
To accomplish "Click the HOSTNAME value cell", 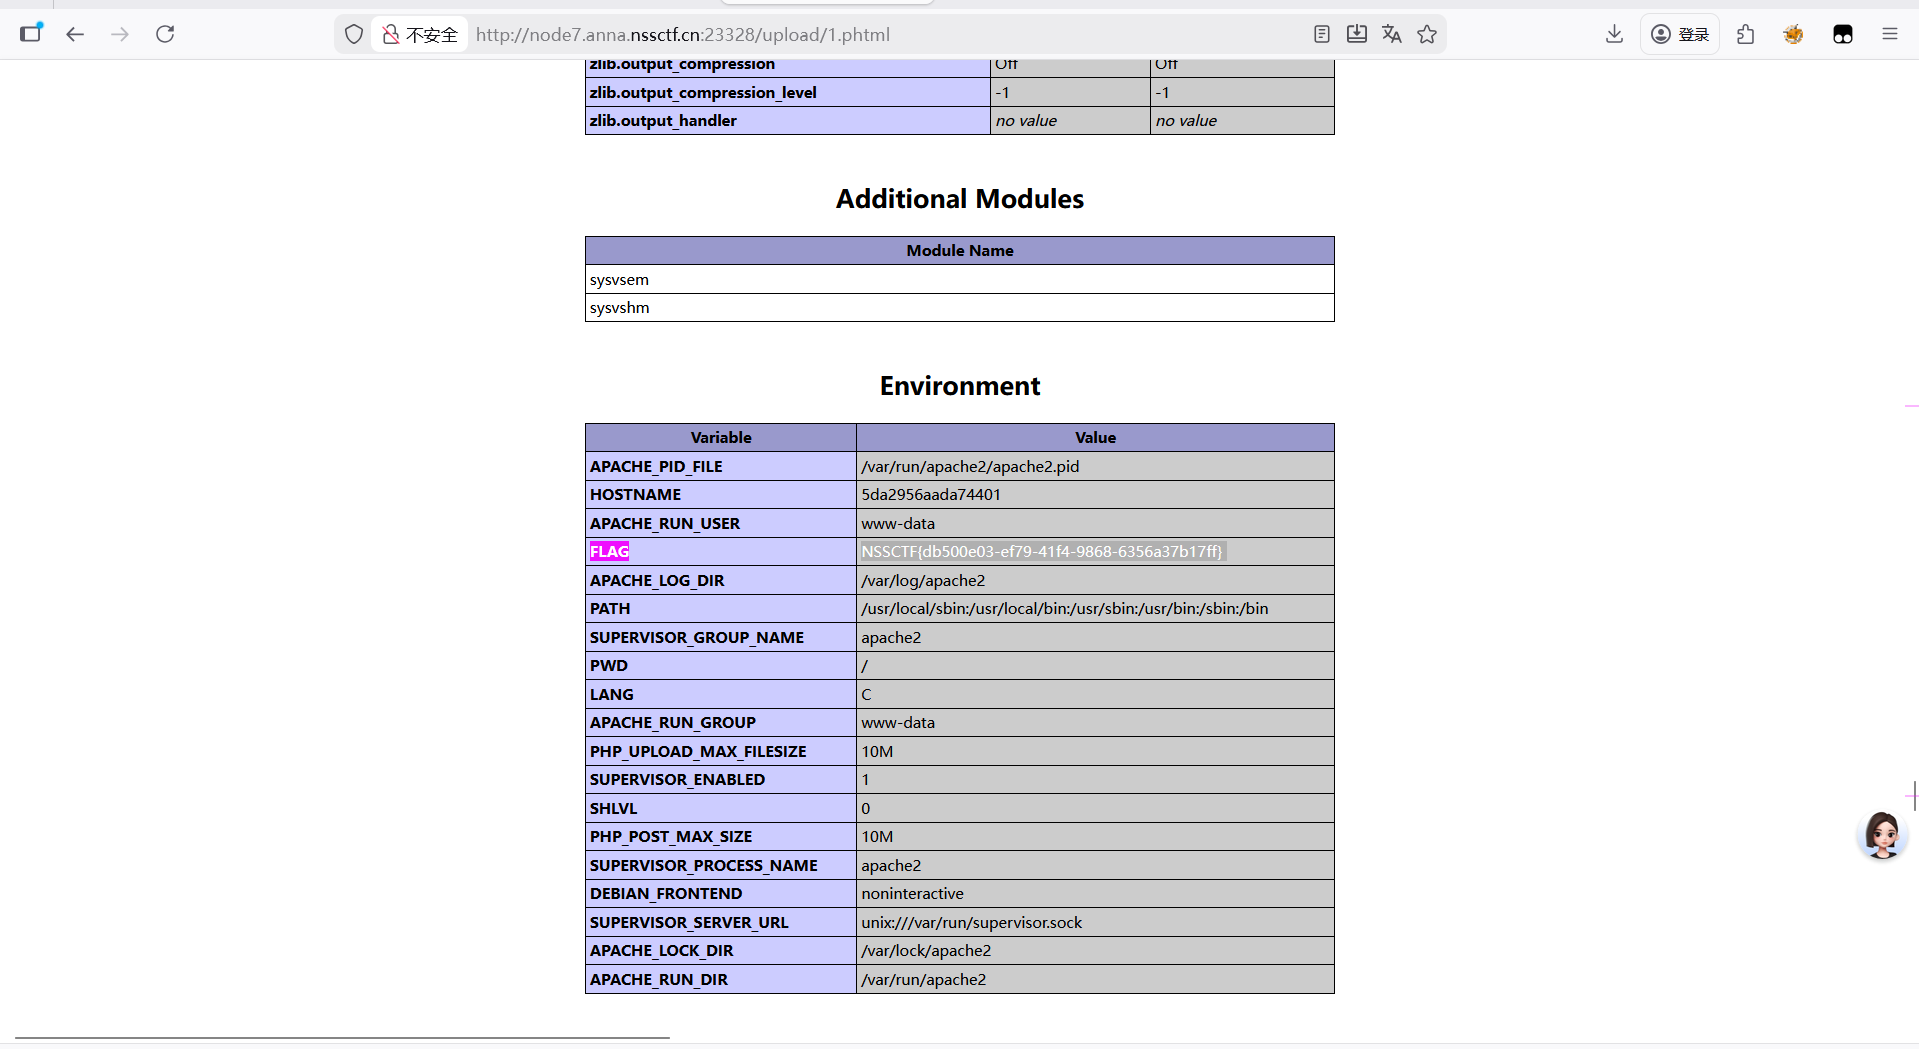I will 931,494.
